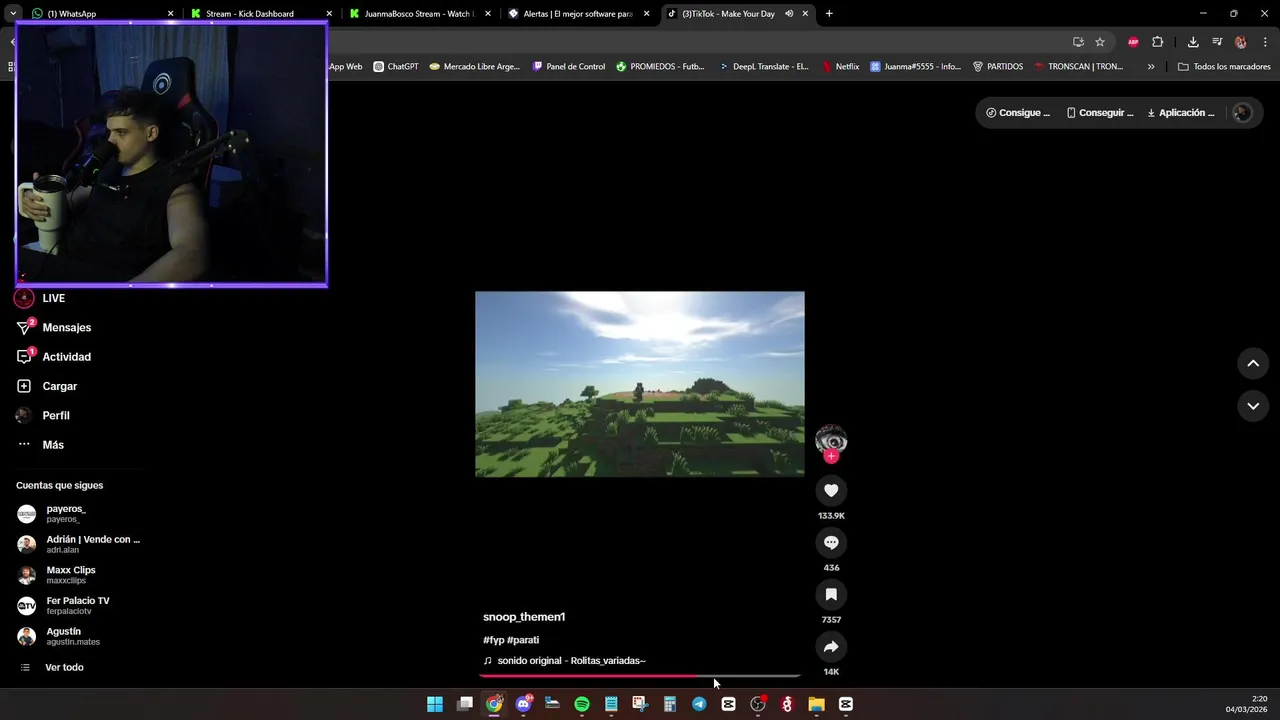Follow creator with the red plus badge
This screenshot has width=1280, height=720.
[831, 456]
